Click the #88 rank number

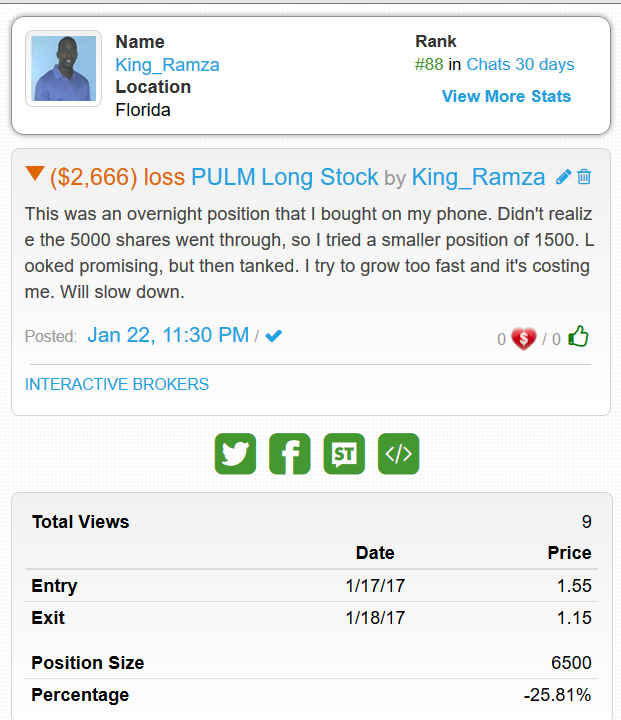[x=429, y=64]
